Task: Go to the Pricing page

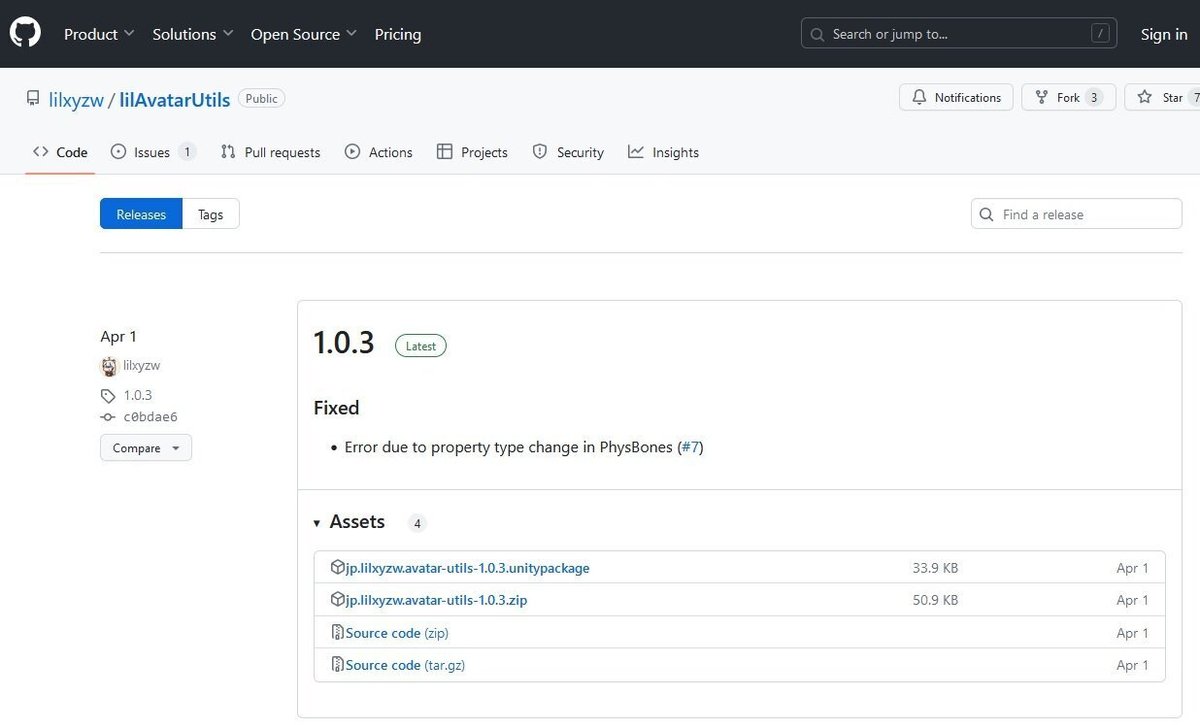Action: pos(398,34)
